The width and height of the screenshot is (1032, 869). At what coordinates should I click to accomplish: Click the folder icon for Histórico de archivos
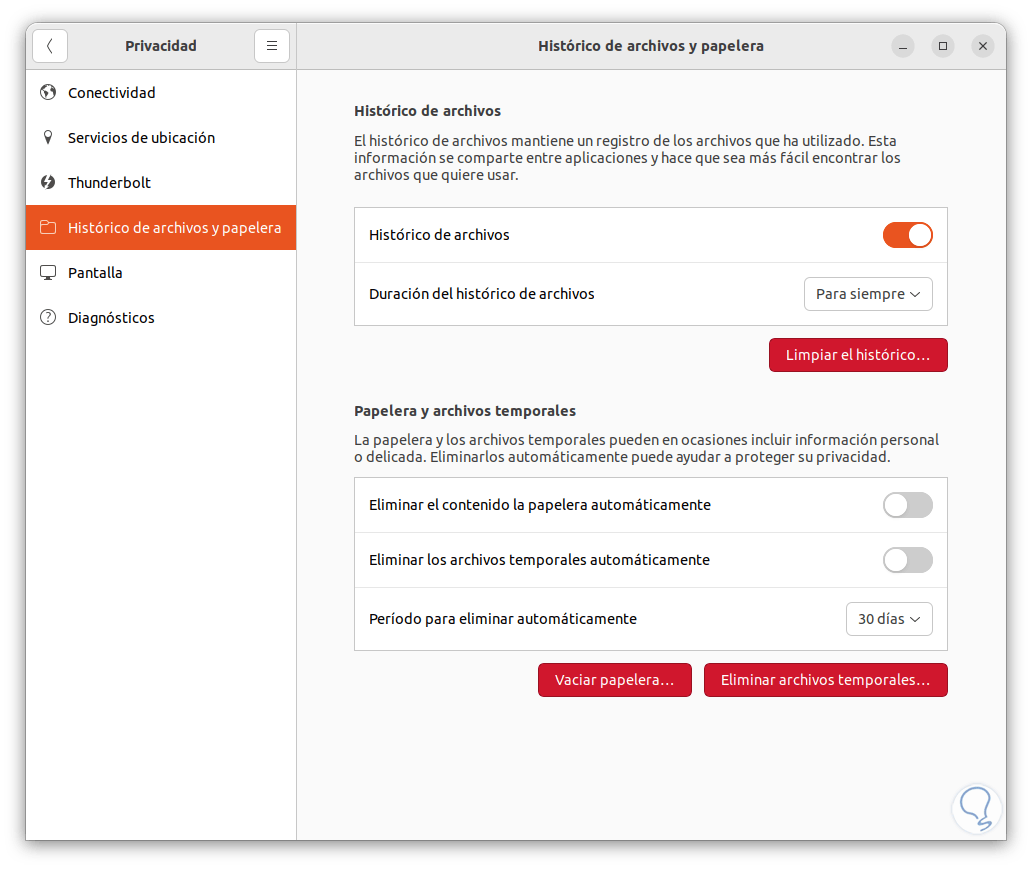(x=48, y=228)
